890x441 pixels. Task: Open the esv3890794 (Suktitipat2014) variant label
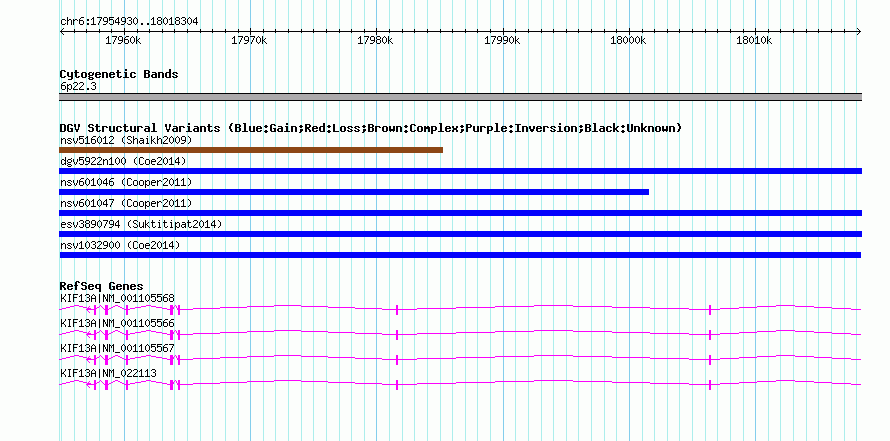pyautogui.click(x=141, y=224)
